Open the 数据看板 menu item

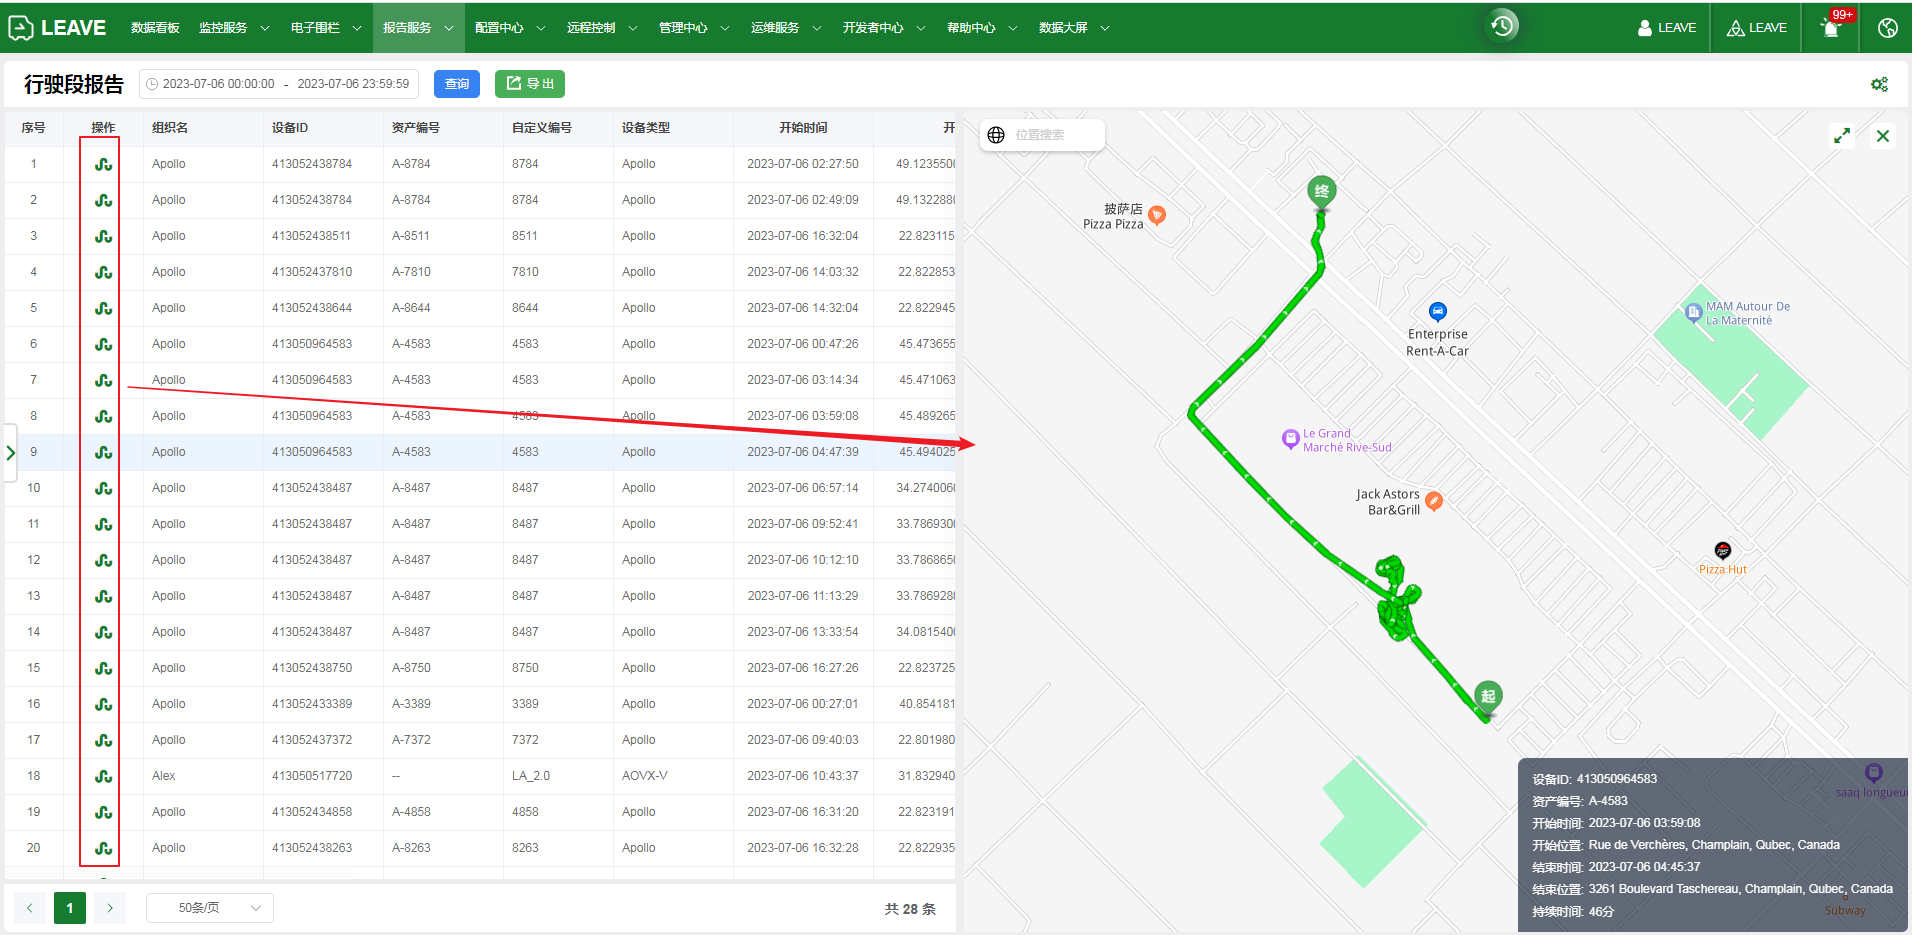pos(155,28)
